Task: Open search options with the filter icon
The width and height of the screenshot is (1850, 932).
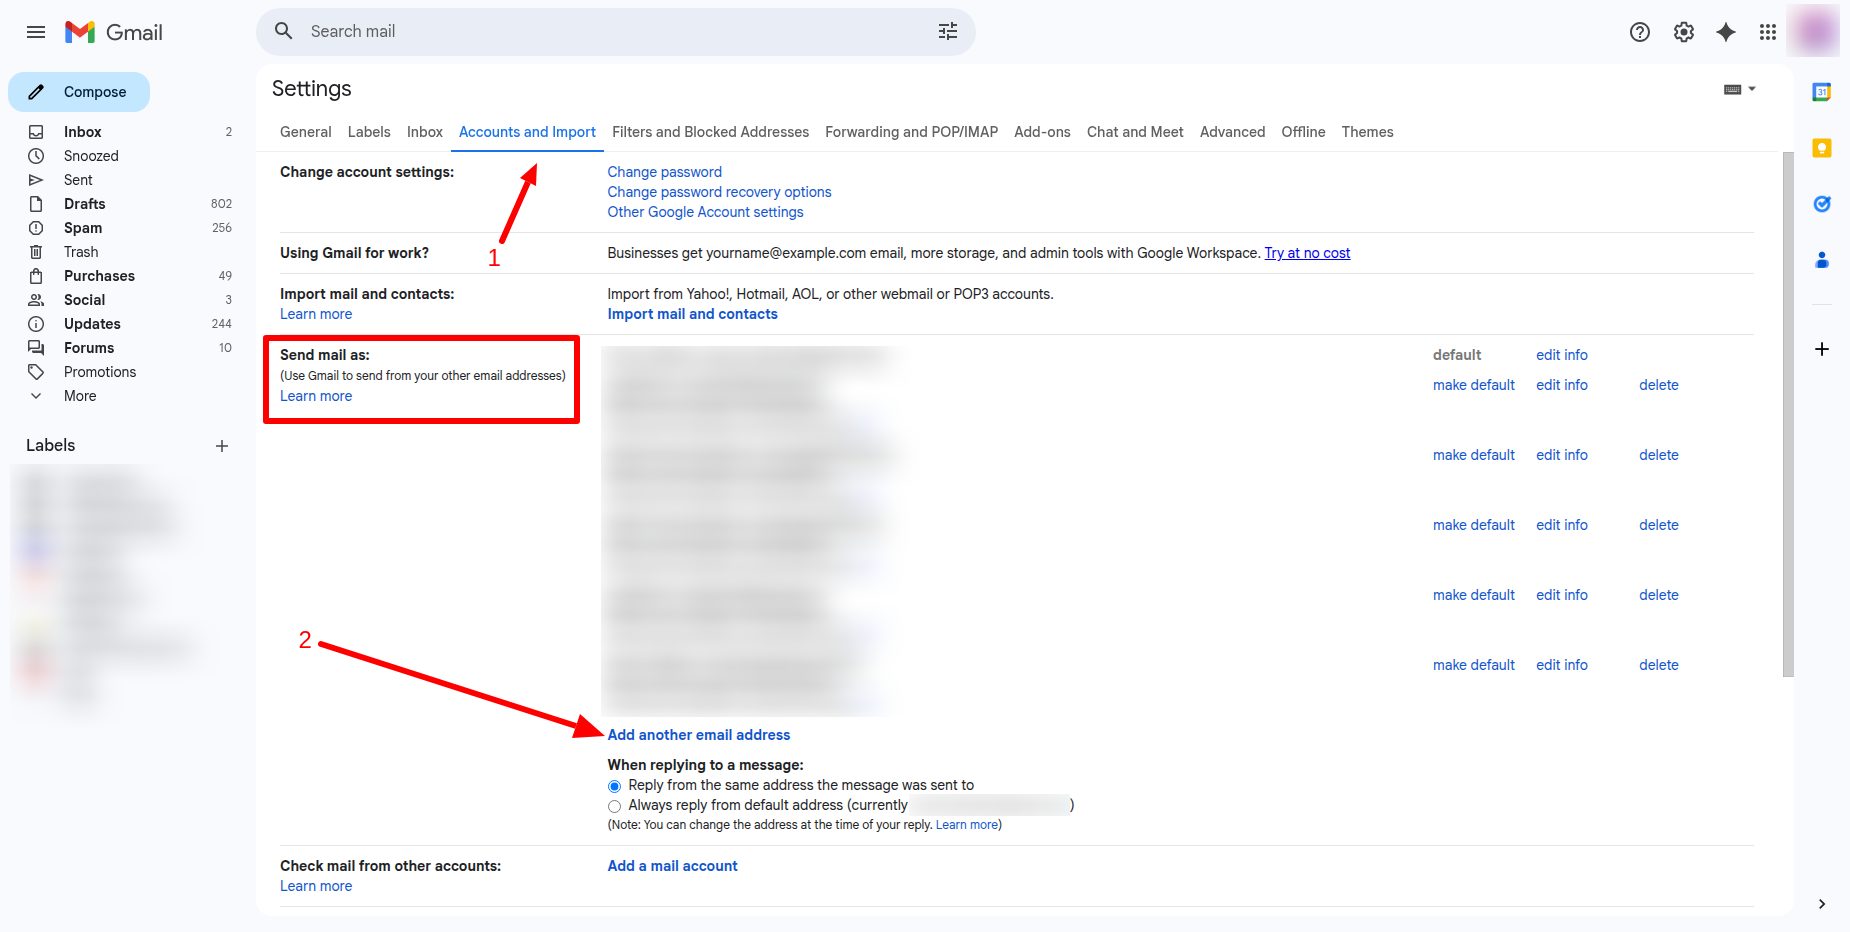Action: tap(946, 31)
